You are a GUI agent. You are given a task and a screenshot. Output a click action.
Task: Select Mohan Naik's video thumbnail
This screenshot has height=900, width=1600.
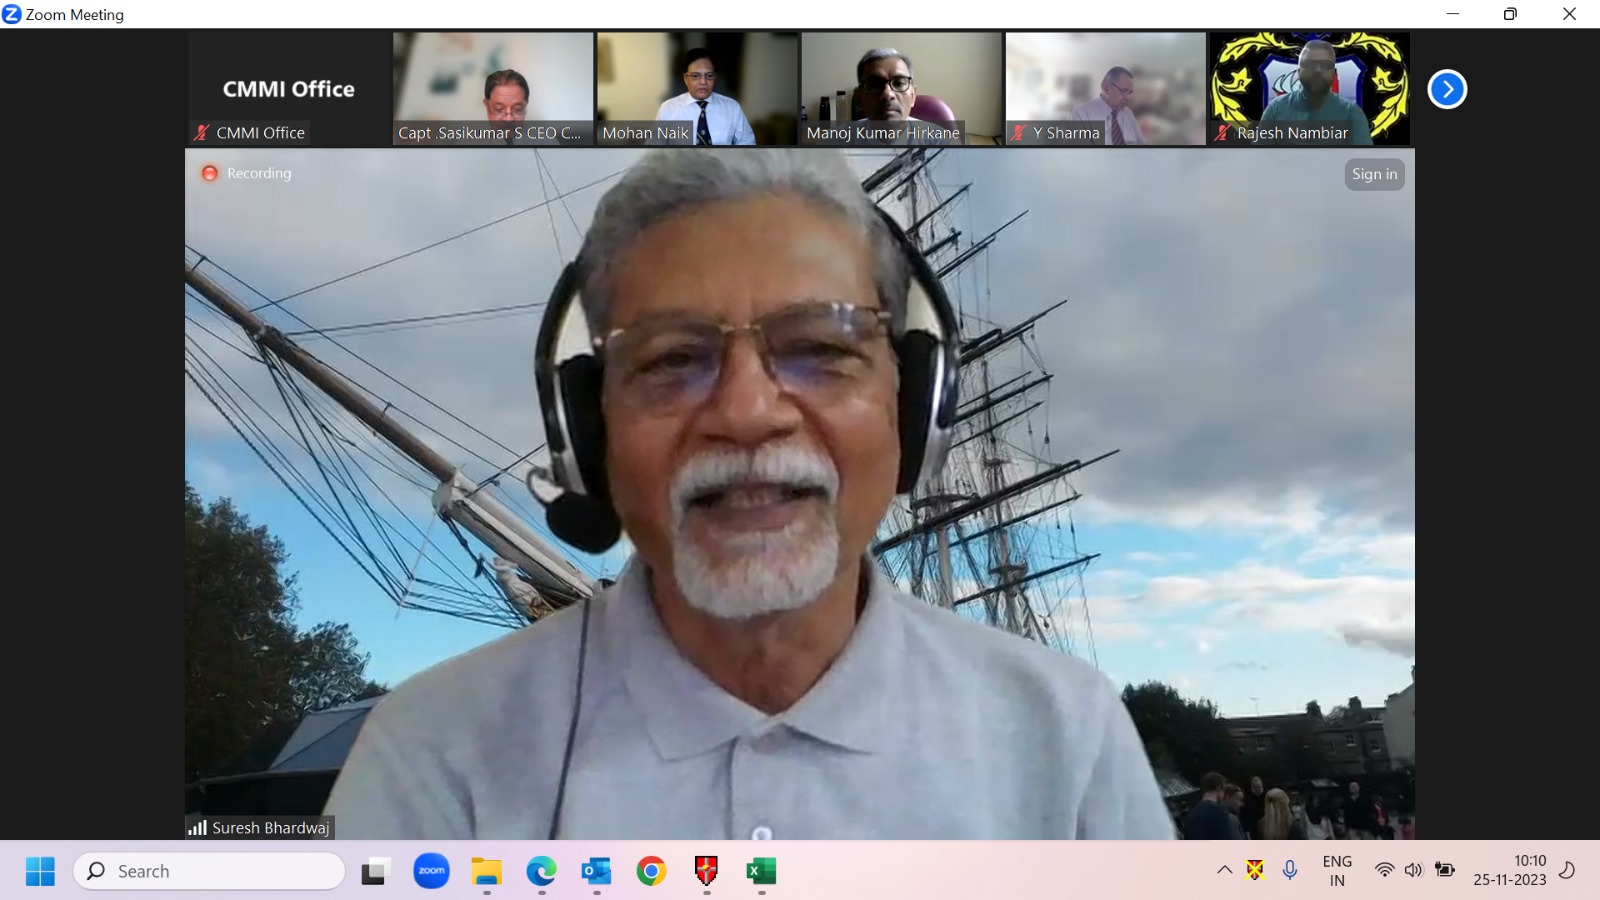click(x=697, y=89)
